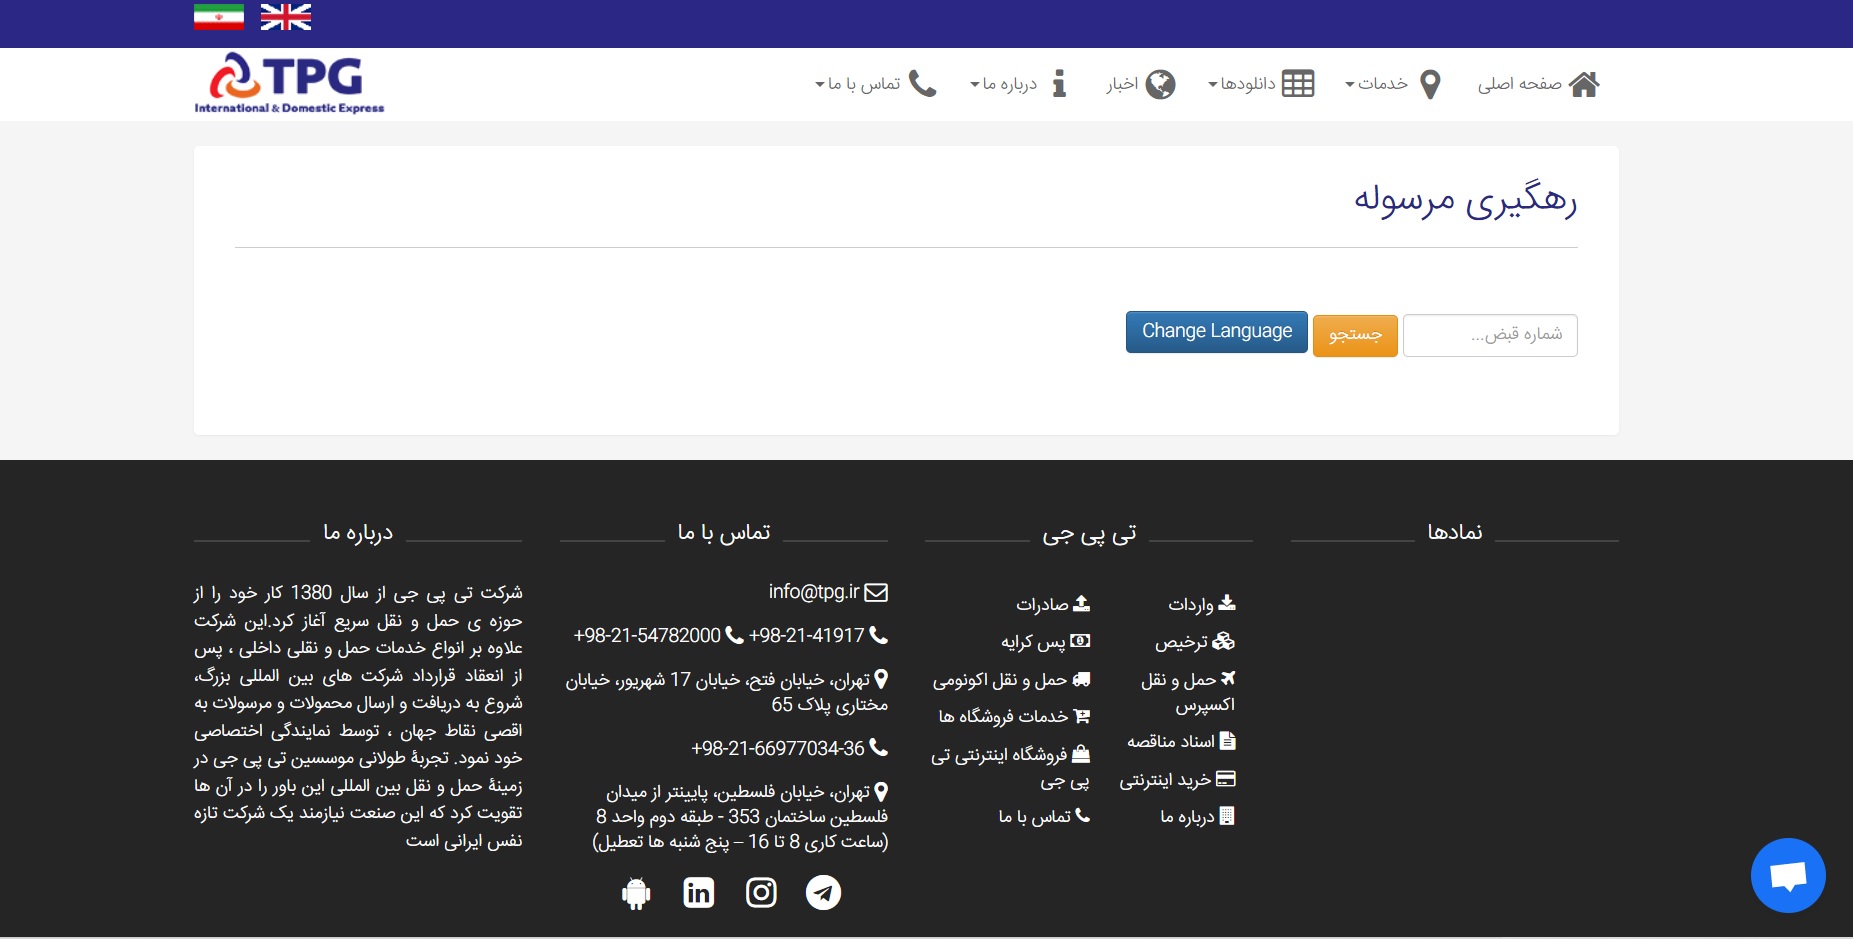This screenshot has height=939, width=1853.
Task: Select the Iran flag language icon
Action: pyautogui.click(x=219, y=17)
